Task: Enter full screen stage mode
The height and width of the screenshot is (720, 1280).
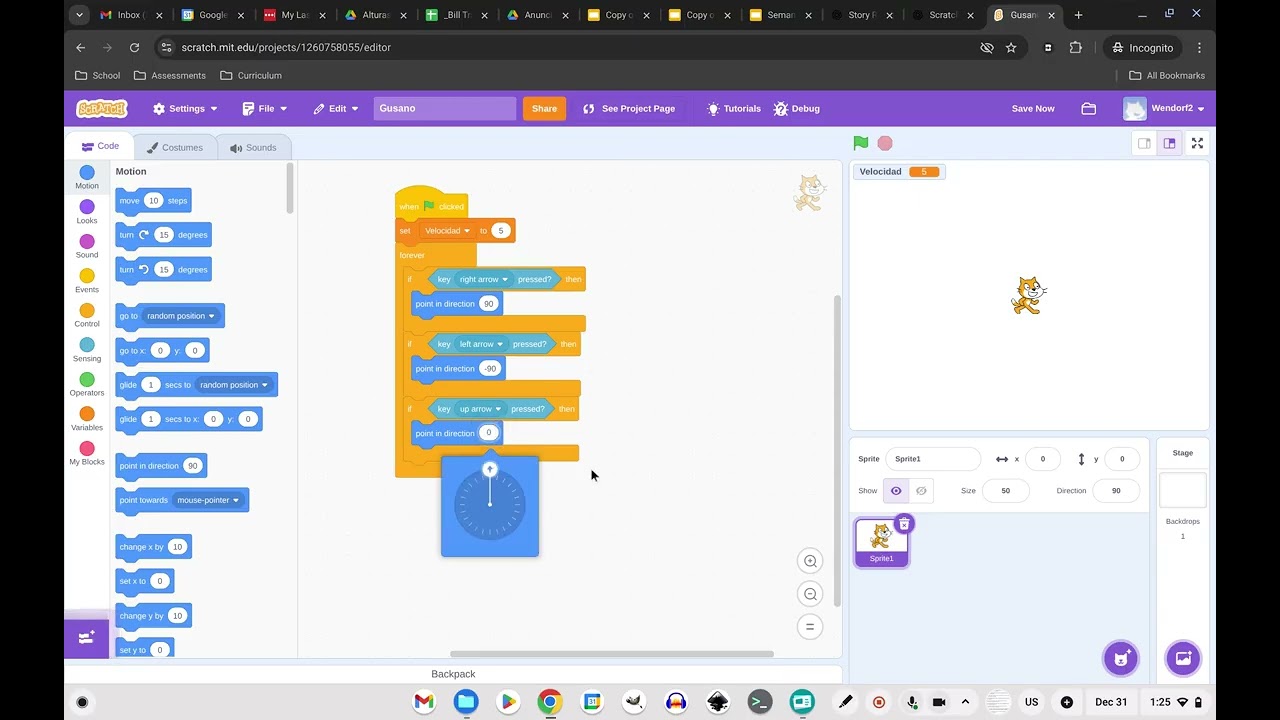Action: (x=1197, y=143)
